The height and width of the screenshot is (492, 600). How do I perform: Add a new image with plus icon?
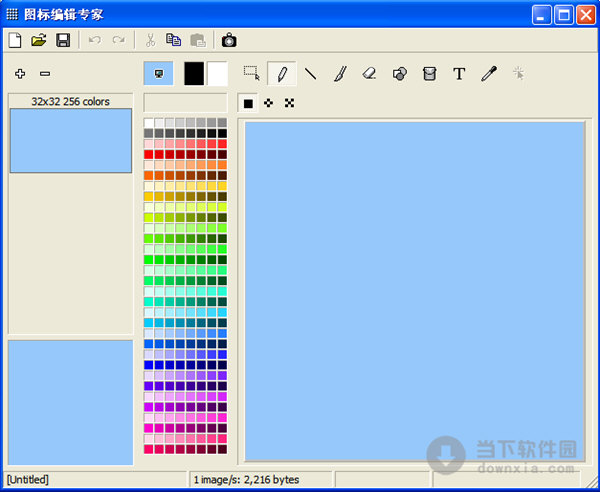pyautogui.click(x=20, y=73)
